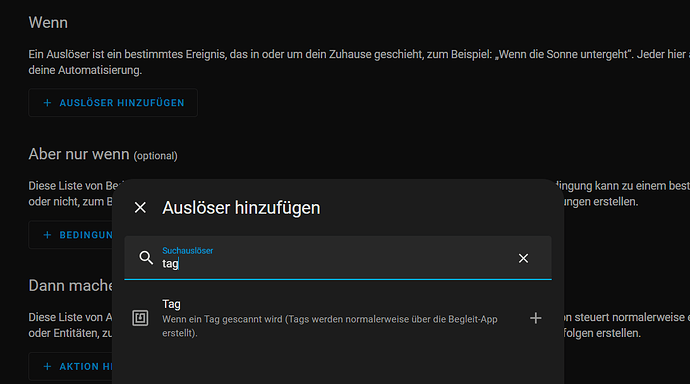690x384 pixels.
Task: Click the magnifier search icon
Action: 146,258
